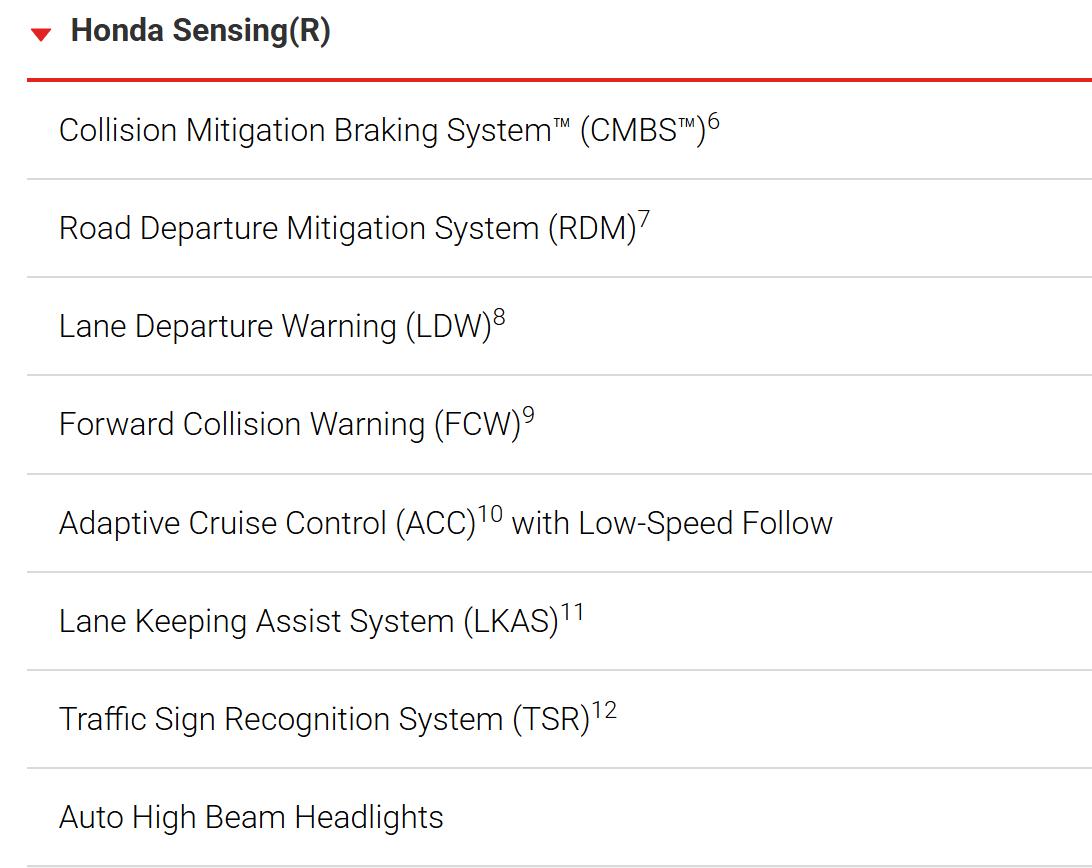Viewport: 1092px width, 868px height.
Task: Select Auto High Beam Headlights row
Action: click(559, 818)
